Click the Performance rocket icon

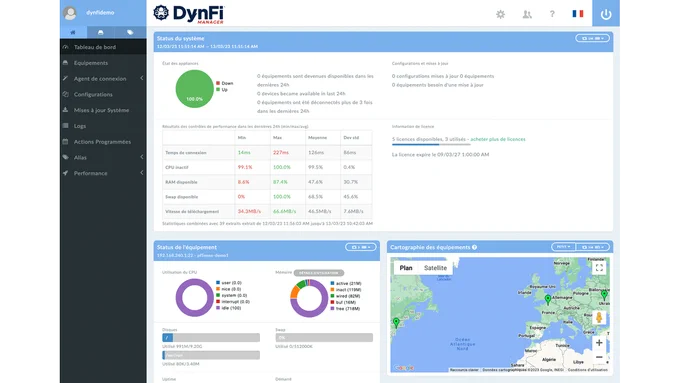coord(65,173)
